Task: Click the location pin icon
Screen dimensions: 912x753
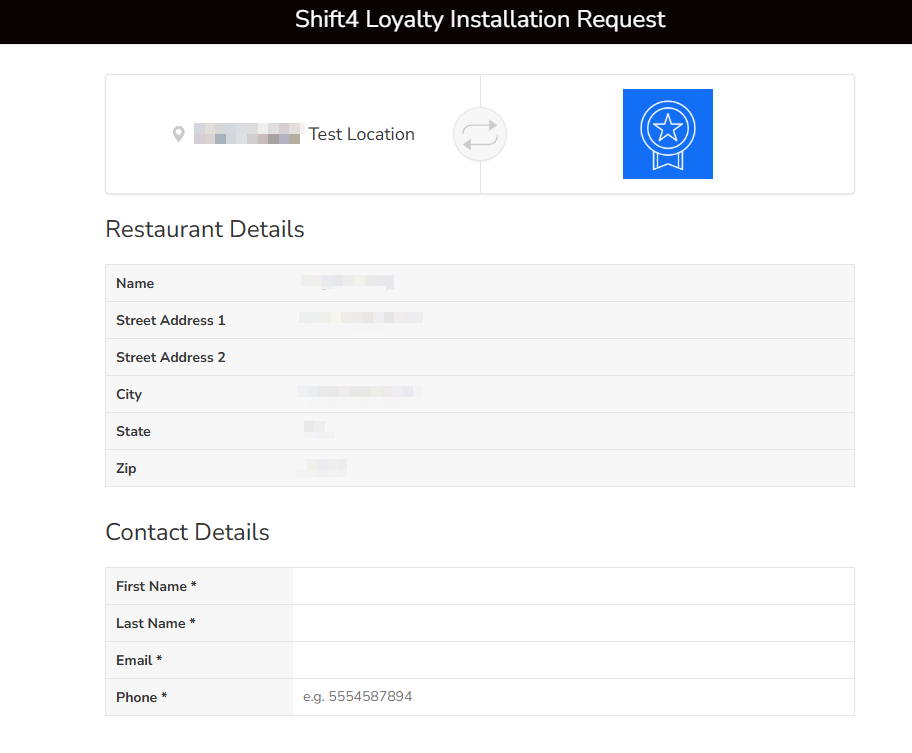Action: click(x=179, y=134)
